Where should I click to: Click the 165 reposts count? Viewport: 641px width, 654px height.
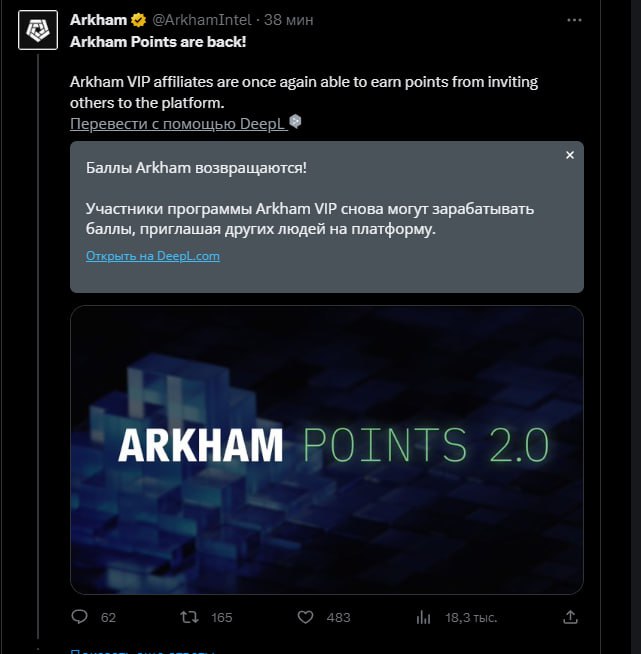point(221,618)
